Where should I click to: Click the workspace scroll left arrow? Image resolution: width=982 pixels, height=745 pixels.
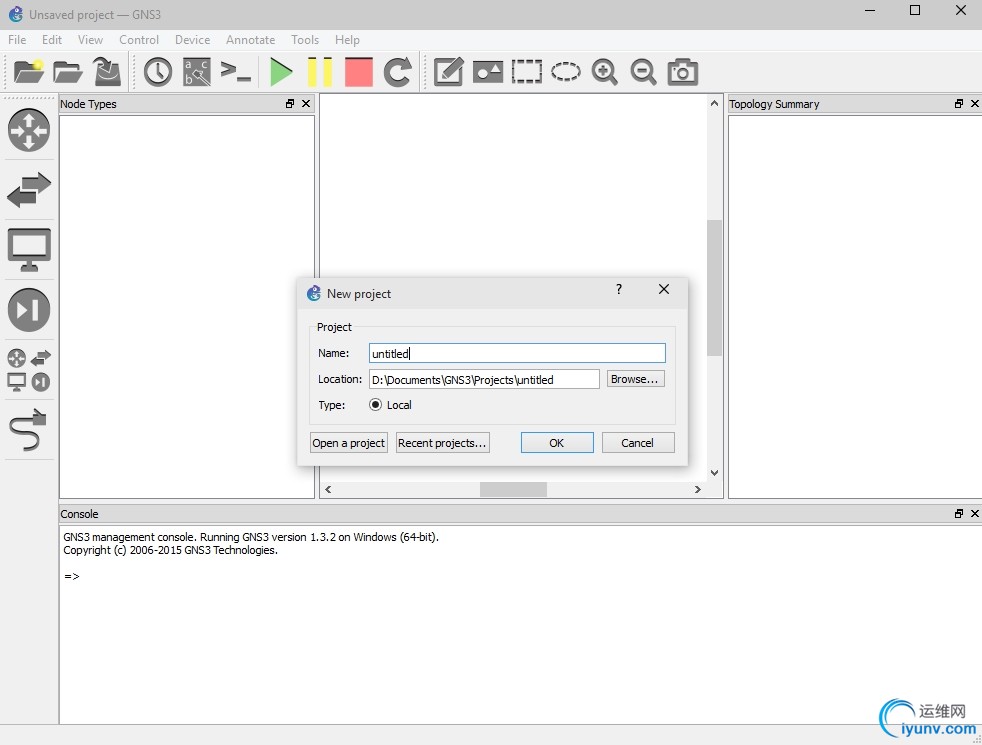[328, 490]
